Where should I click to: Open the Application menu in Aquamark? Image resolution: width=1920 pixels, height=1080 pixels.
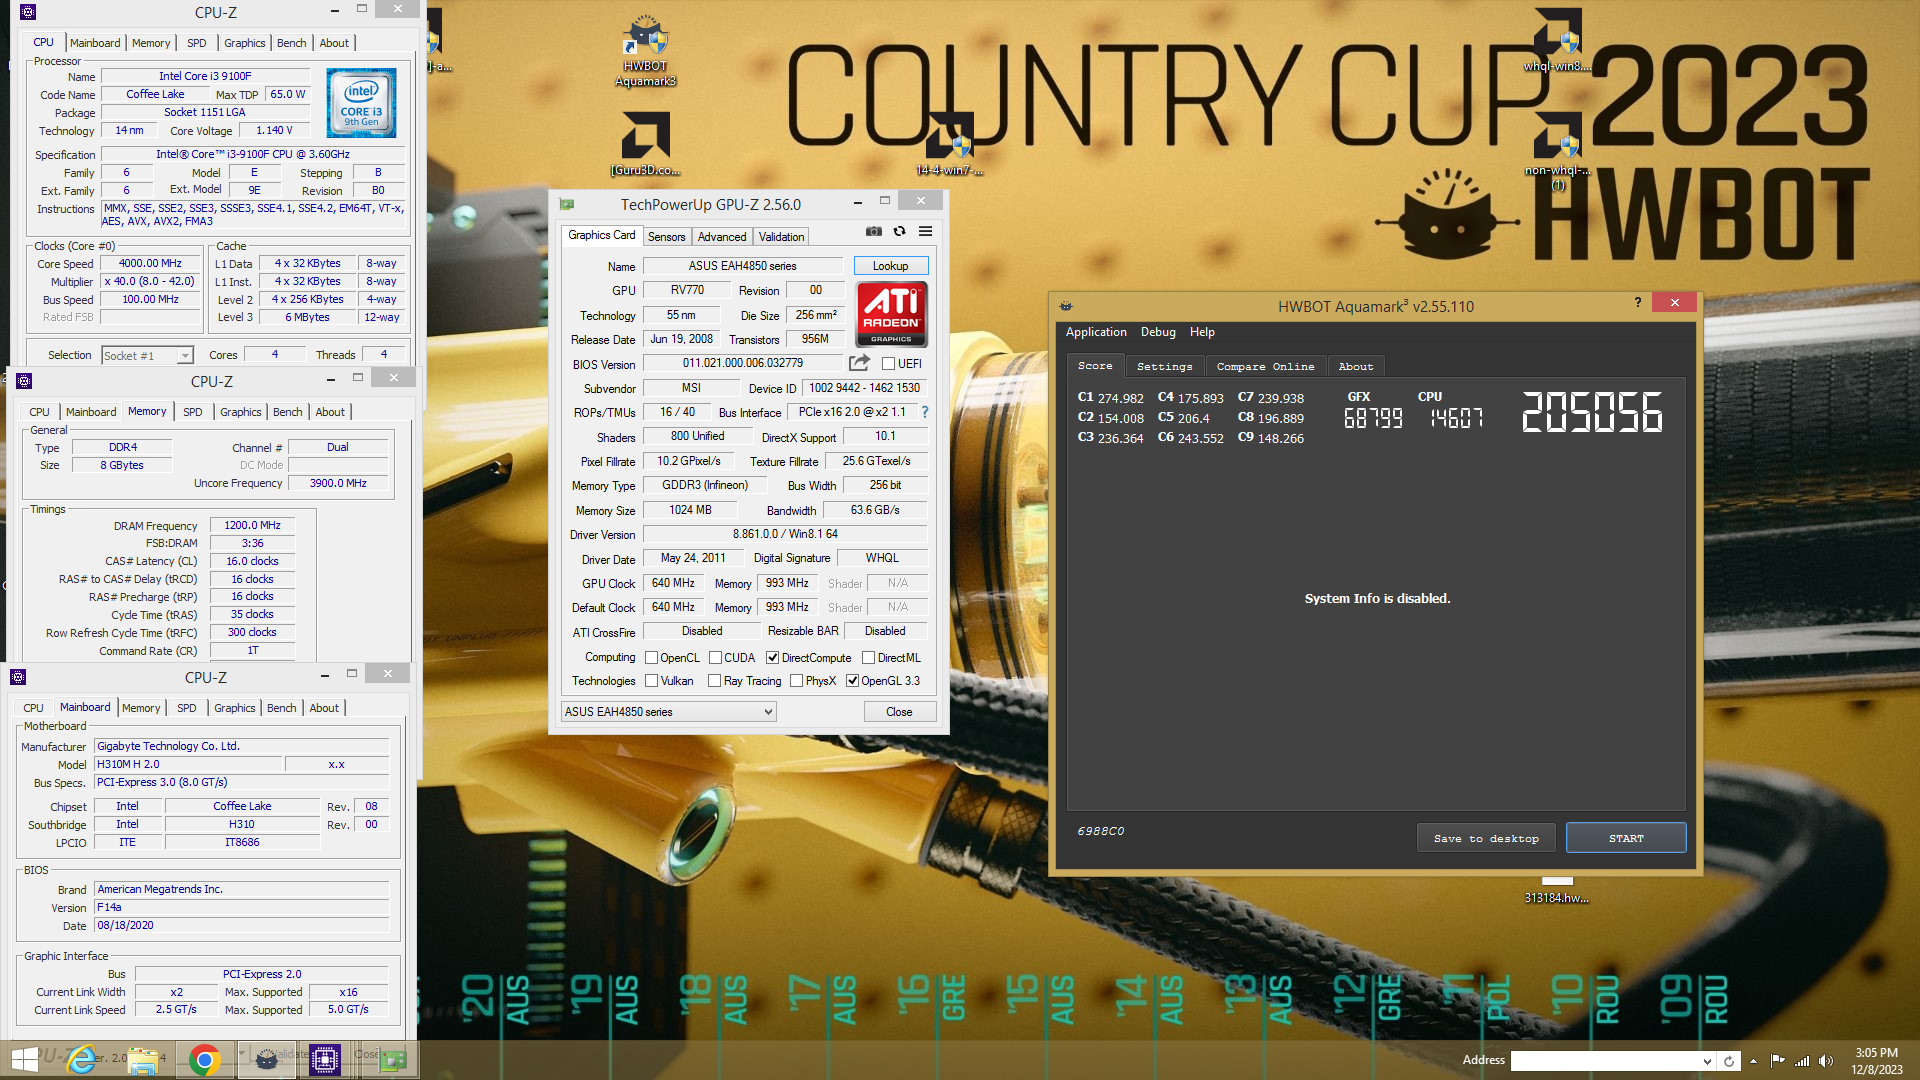coord(1096,332)
